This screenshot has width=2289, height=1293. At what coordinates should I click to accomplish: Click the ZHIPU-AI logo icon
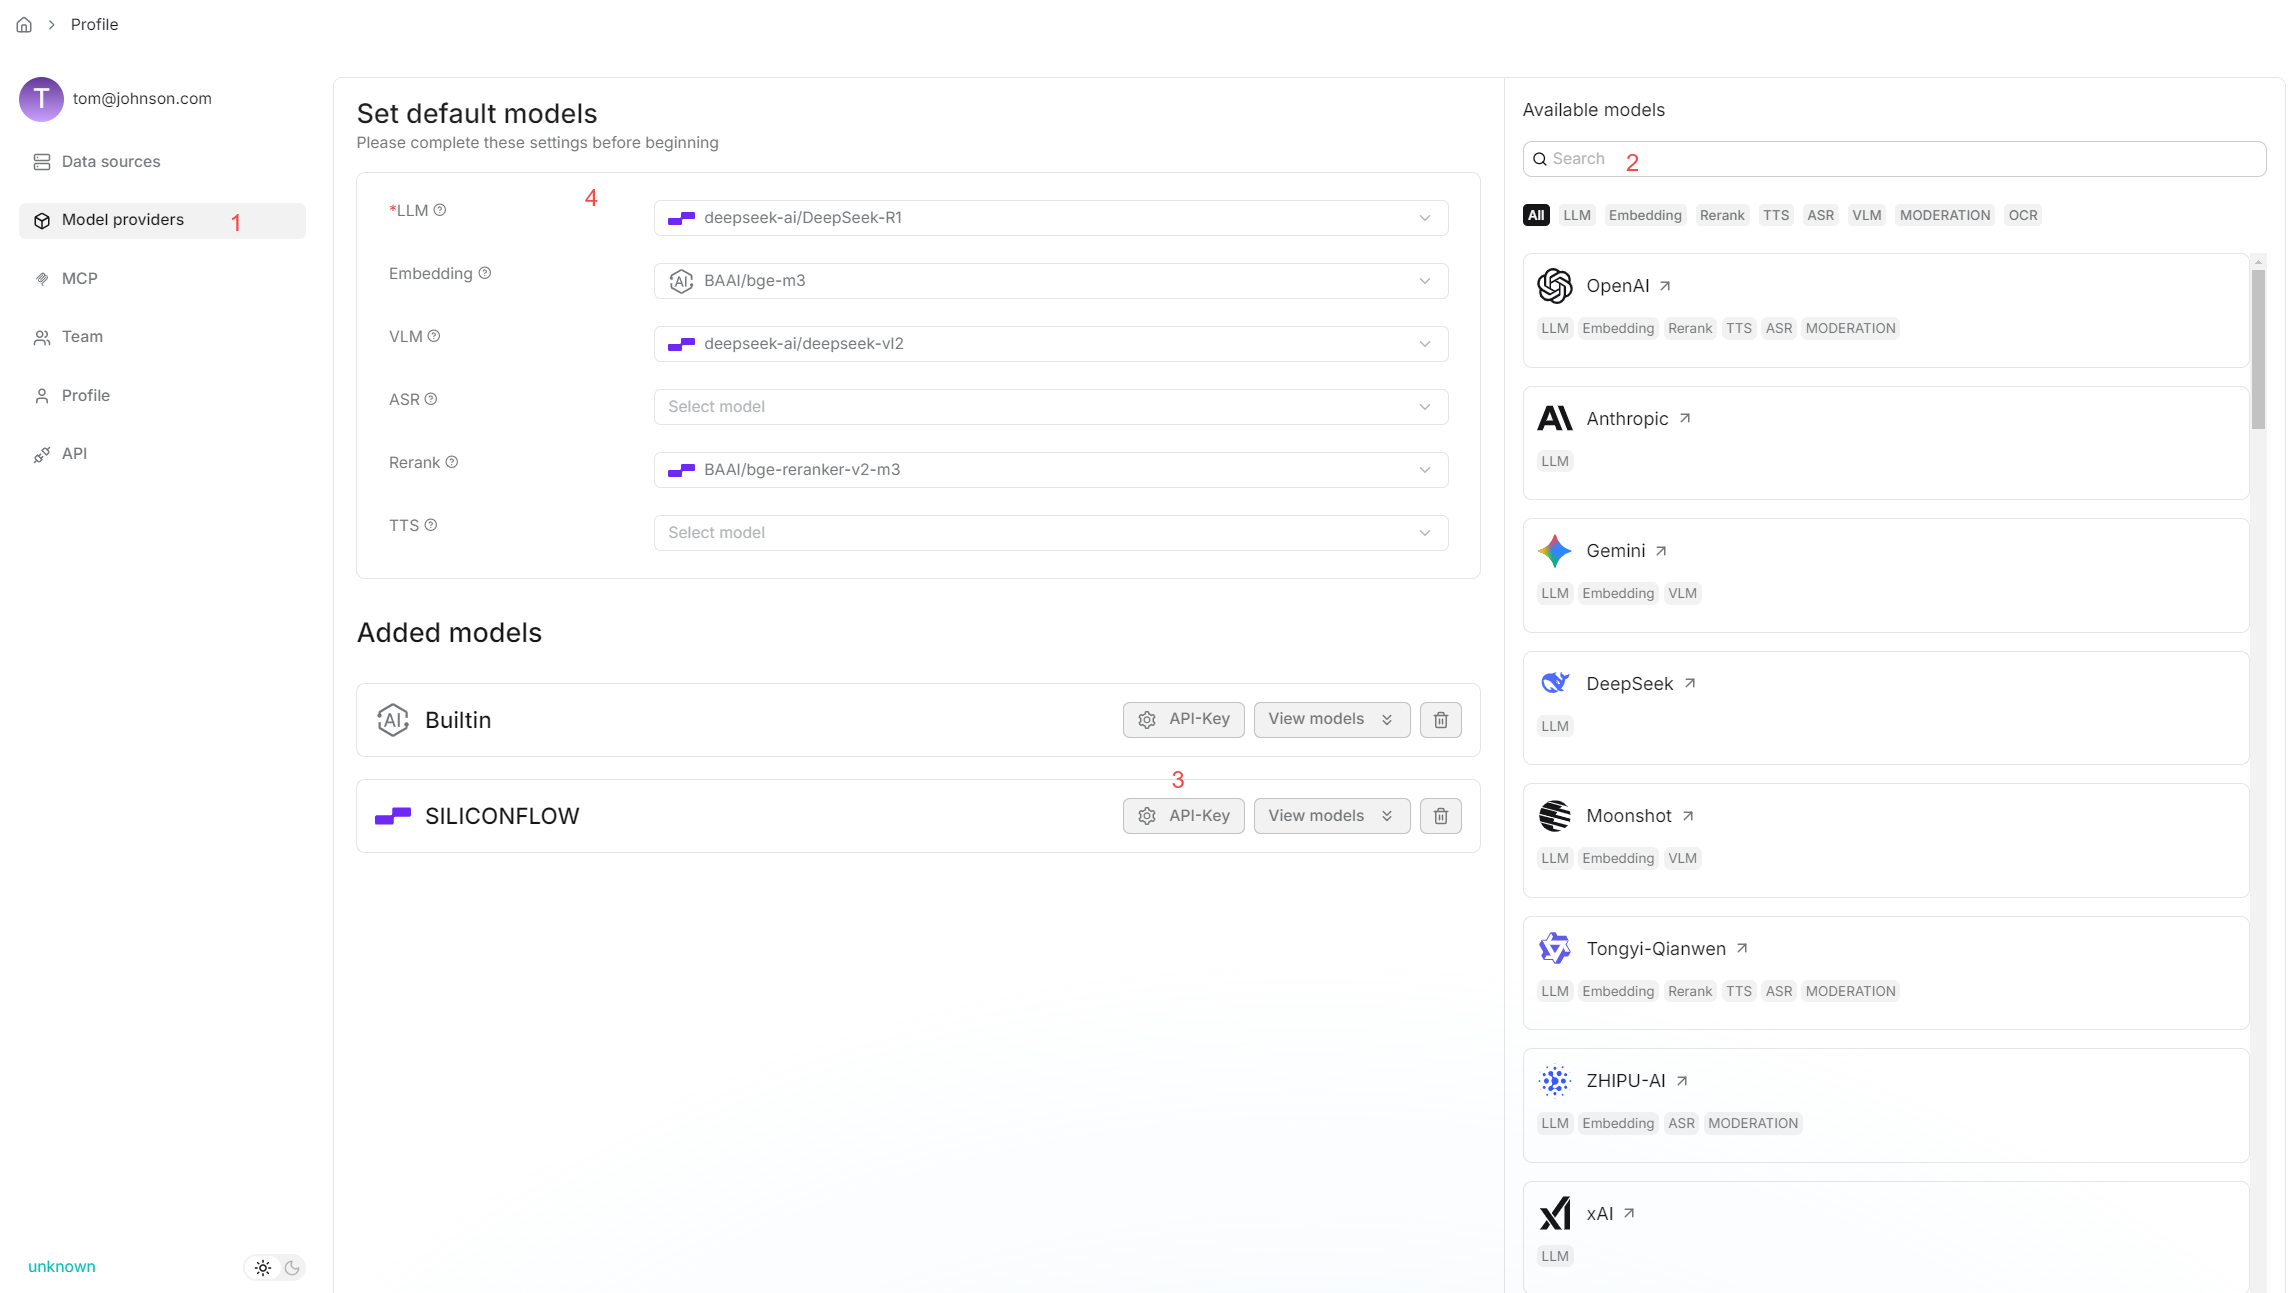[1555, 1081]
